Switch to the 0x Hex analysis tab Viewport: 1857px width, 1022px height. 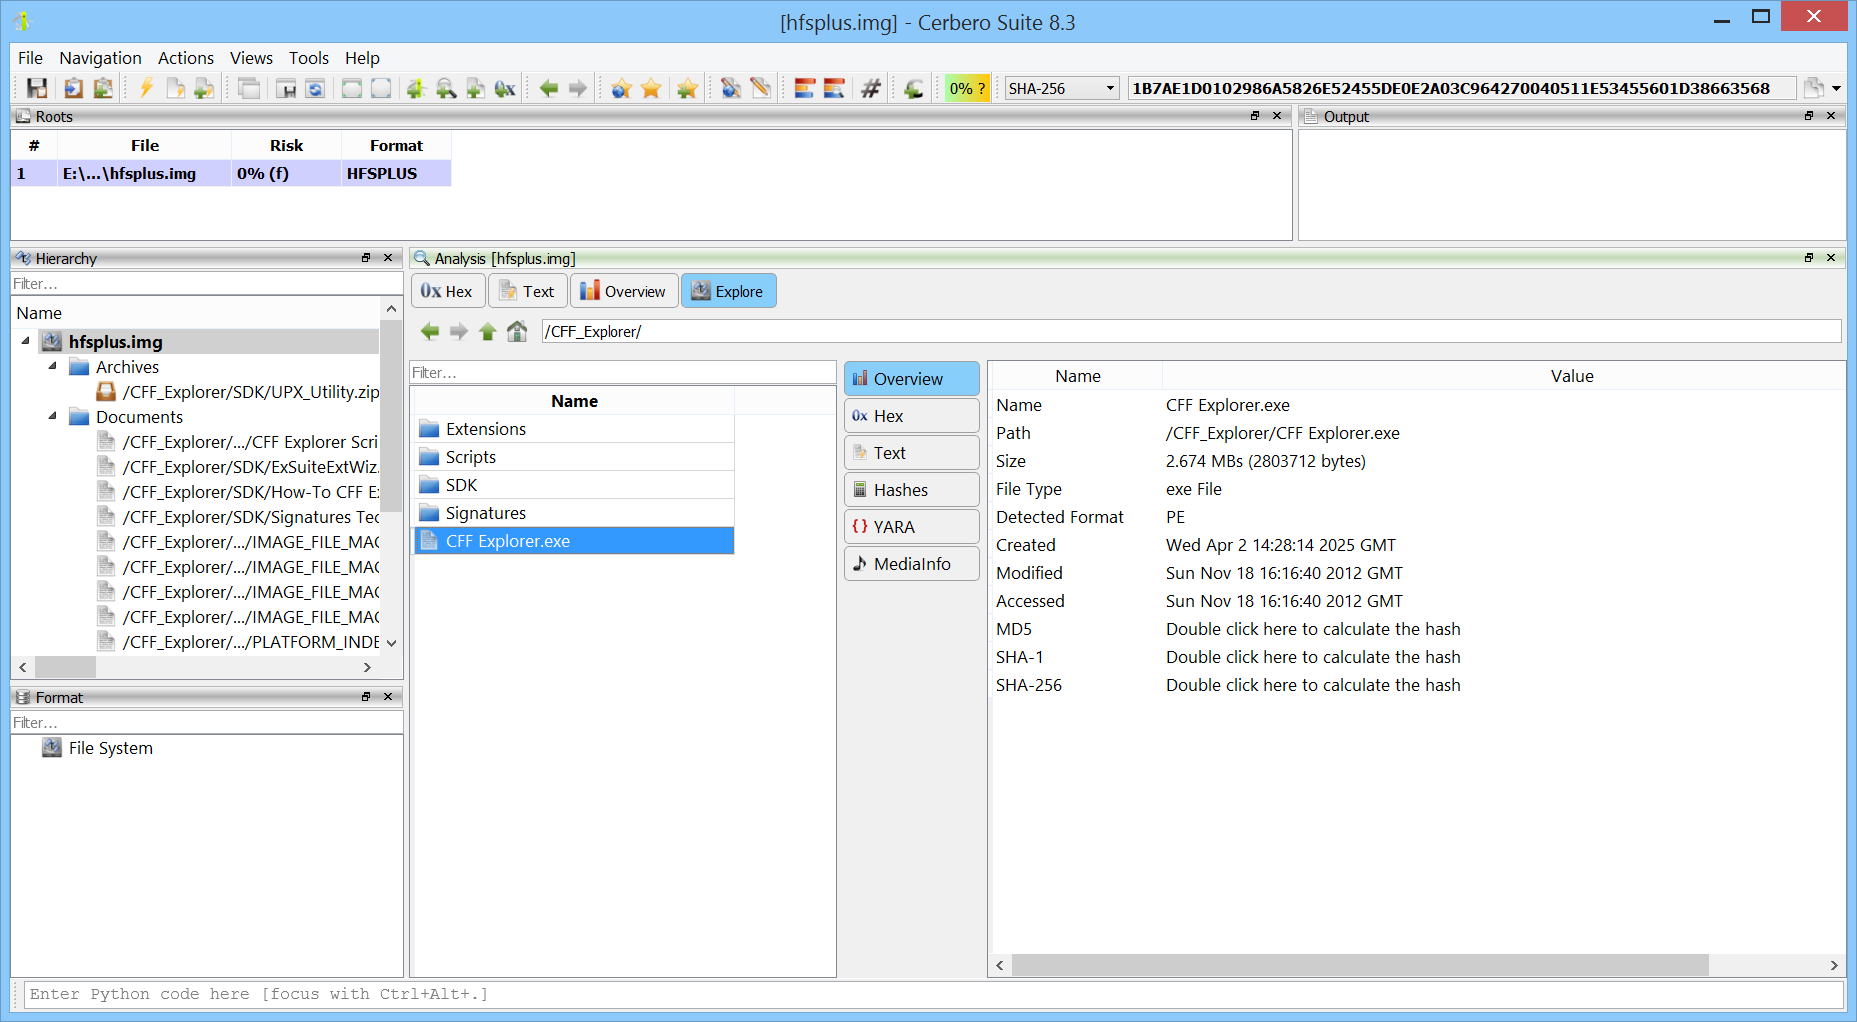pyautogui.click(x=448, y=291)
